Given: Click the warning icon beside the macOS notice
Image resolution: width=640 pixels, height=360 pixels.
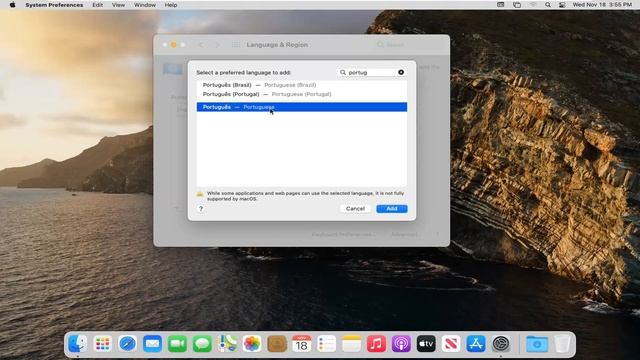Looking at the screenshot, I should tap(200, 195).
